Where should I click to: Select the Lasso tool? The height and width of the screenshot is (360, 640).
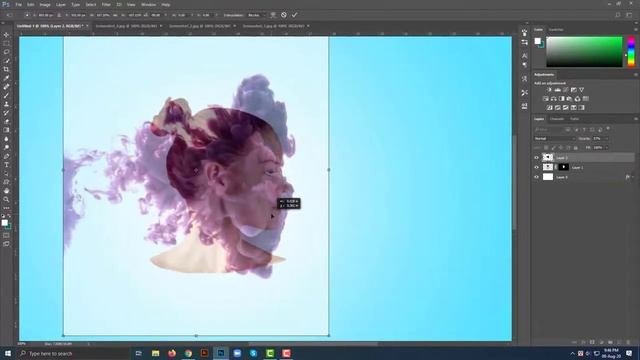tap(6, 52)
